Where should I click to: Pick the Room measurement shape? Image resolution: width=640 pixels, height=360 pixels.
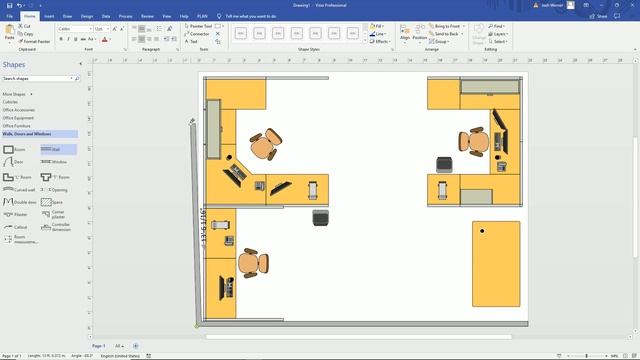pos(20,239)
